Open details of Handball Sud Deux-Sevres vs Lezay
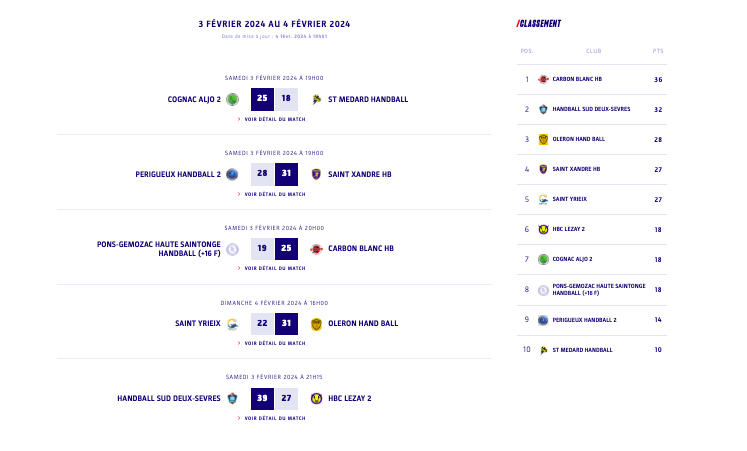 pos(274,418)
